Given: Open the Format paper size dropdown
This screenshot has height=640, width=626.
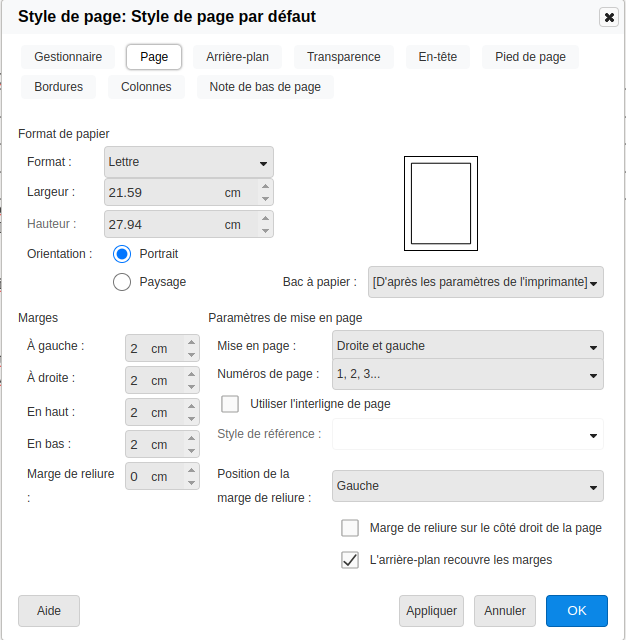Looking at the screenshot, I should click(x=189, y=162).
